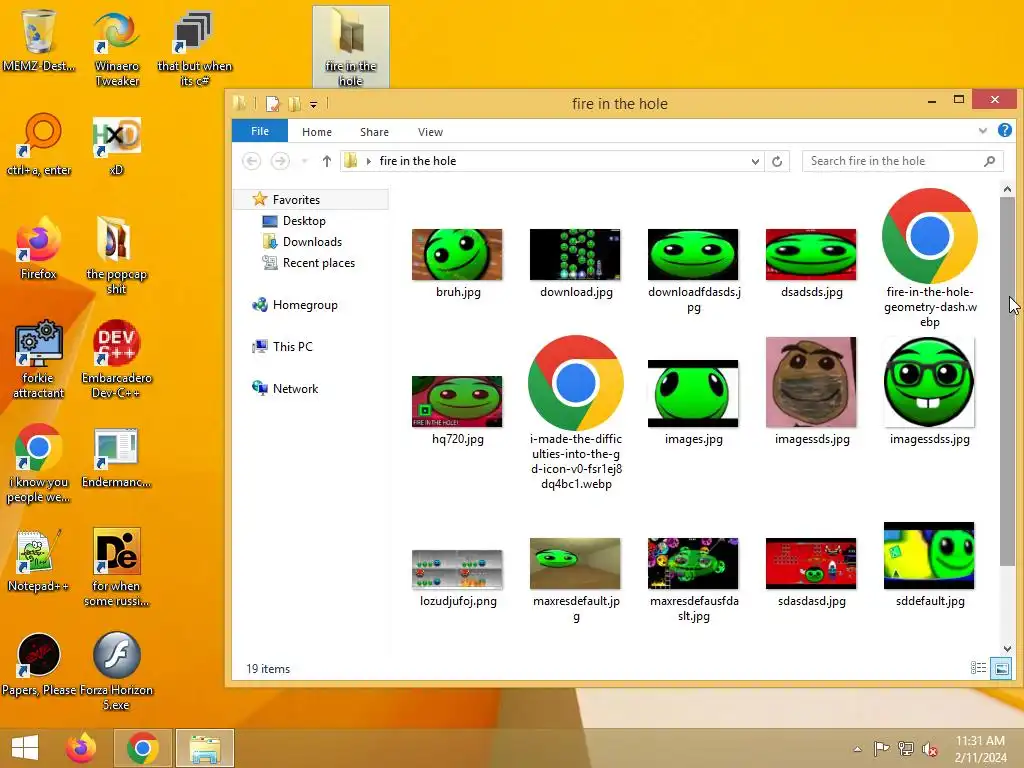Open Papers, Please desktop shortcut
Viewport: 1024px width, 768px height.
(x=39, y=665)
